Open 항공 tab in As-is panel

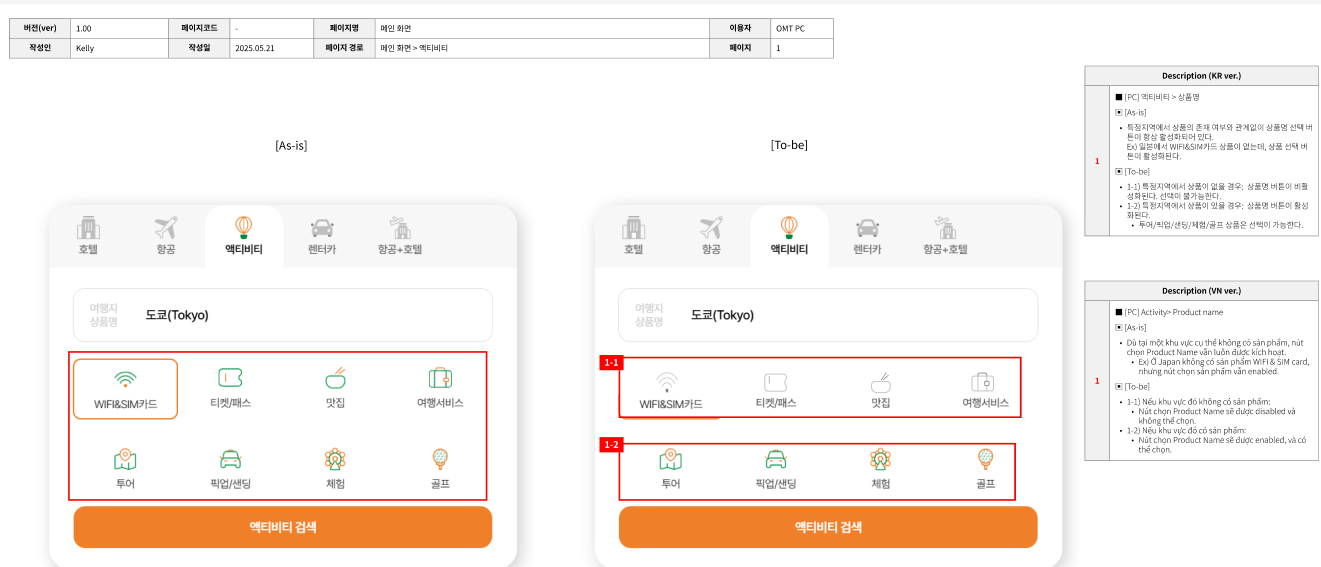click(166, 236)
